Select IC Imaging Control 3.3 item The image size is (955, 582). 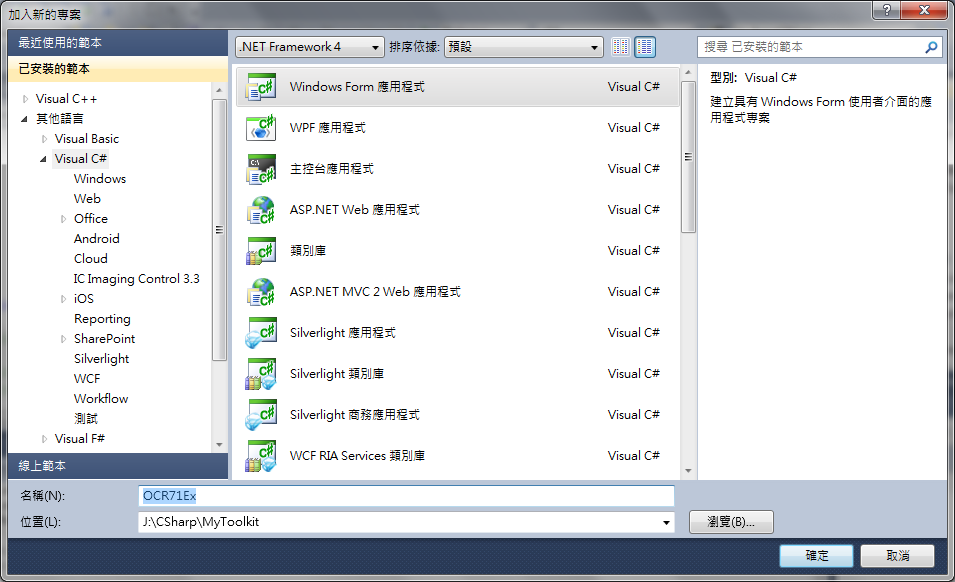[x=136, y=279]
